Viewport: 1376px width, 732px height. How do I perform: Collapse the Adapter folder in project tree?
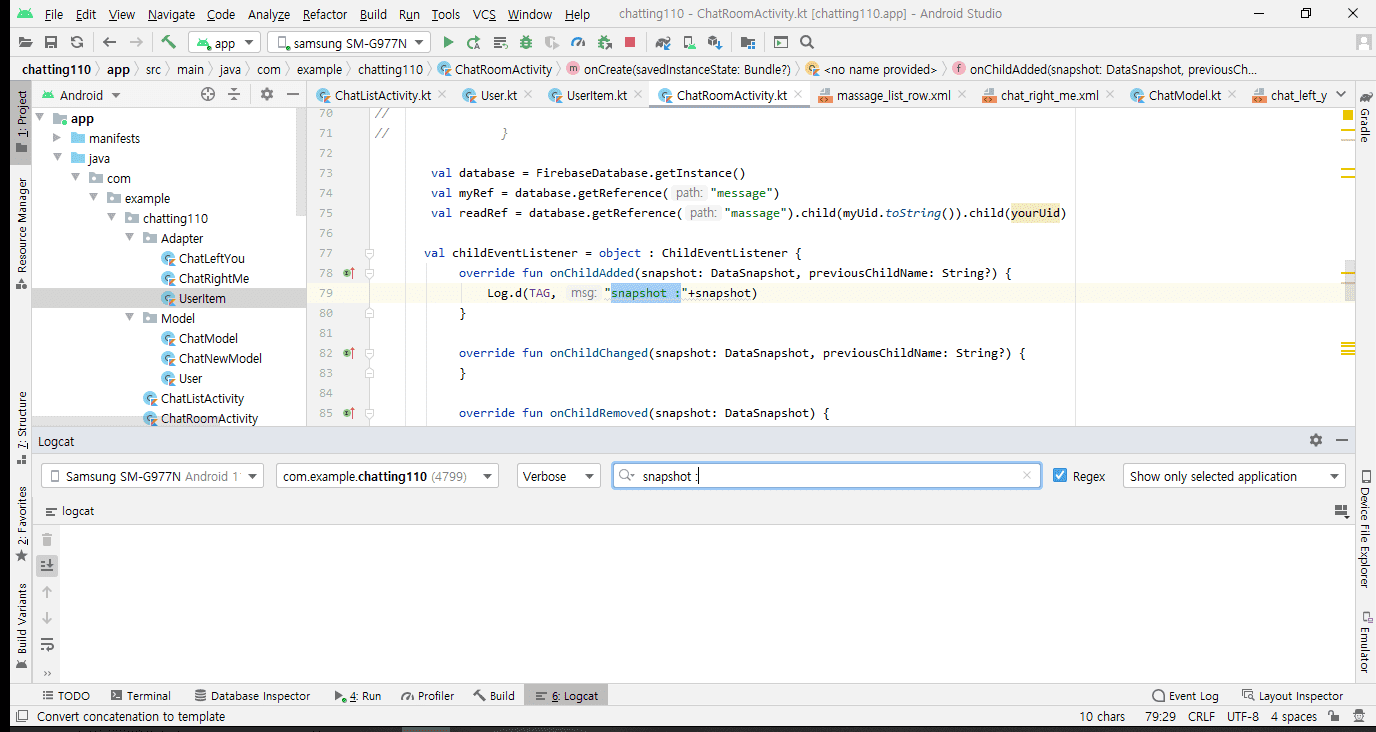click(130, 238)
